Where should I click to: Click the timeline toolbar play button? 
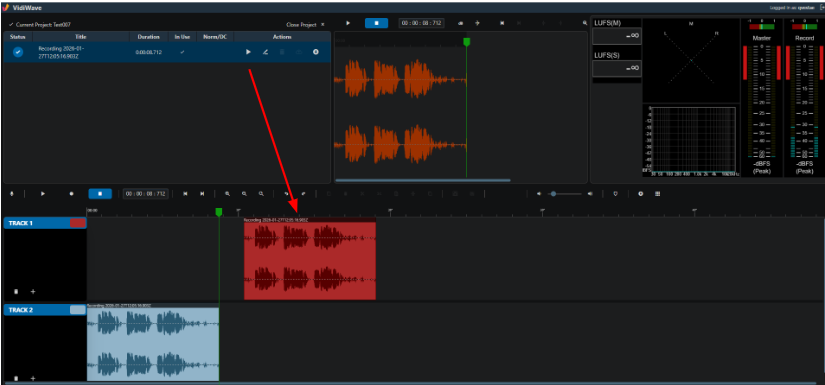tap(43, 194)
